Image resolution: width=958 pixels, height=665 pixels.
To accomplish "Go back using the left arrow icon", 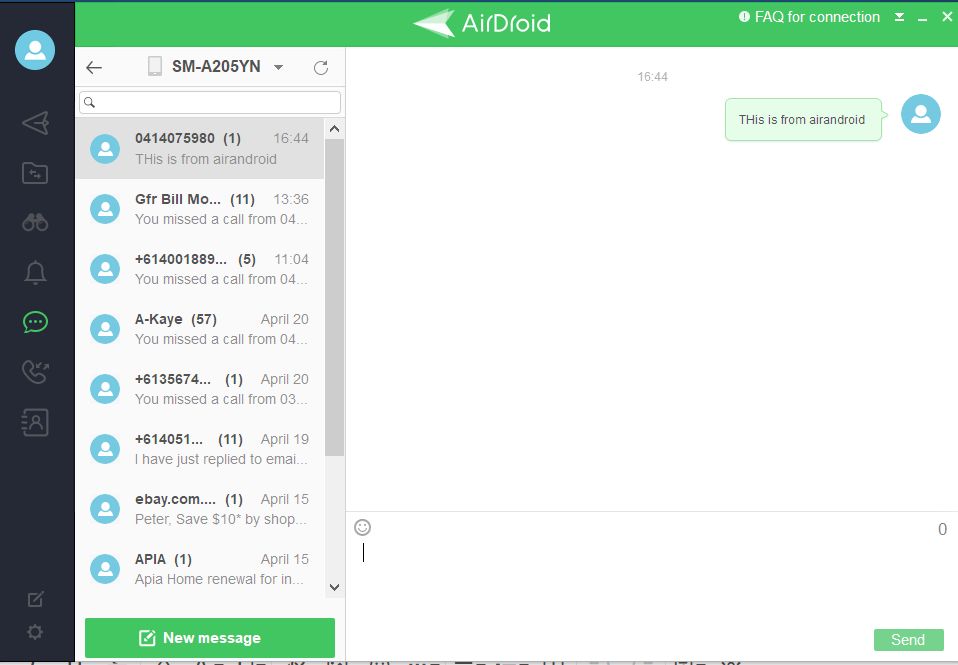I will coord(94,67).
